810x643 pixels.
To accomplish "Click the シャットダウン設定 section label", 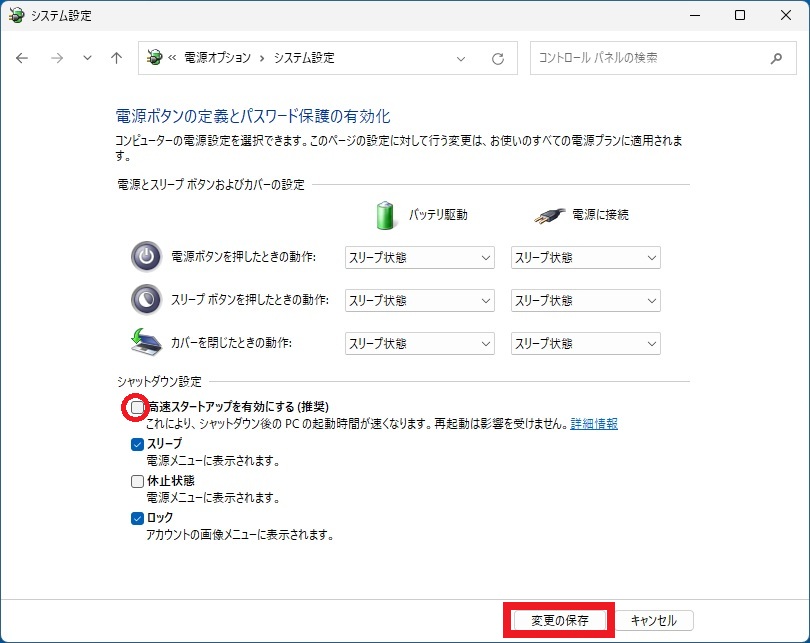I will click(159, 382).
